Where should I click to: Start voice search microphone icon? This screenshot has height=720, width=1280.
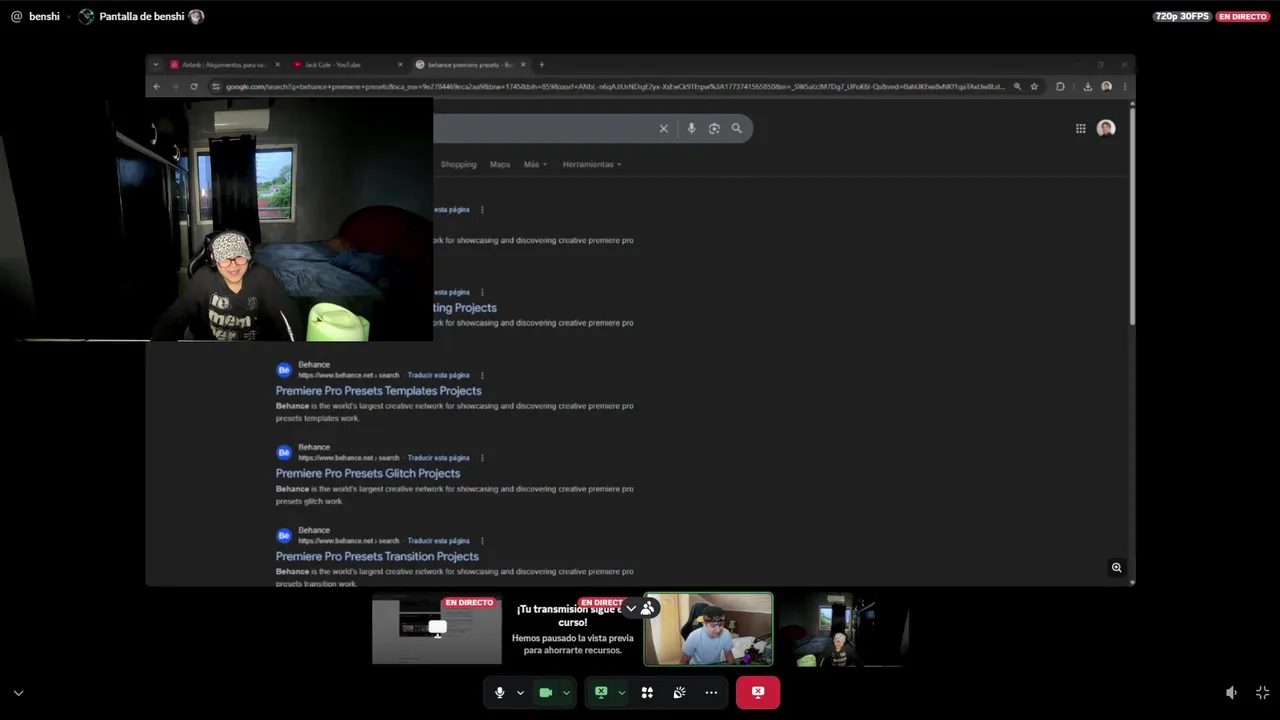click(691, 128)
